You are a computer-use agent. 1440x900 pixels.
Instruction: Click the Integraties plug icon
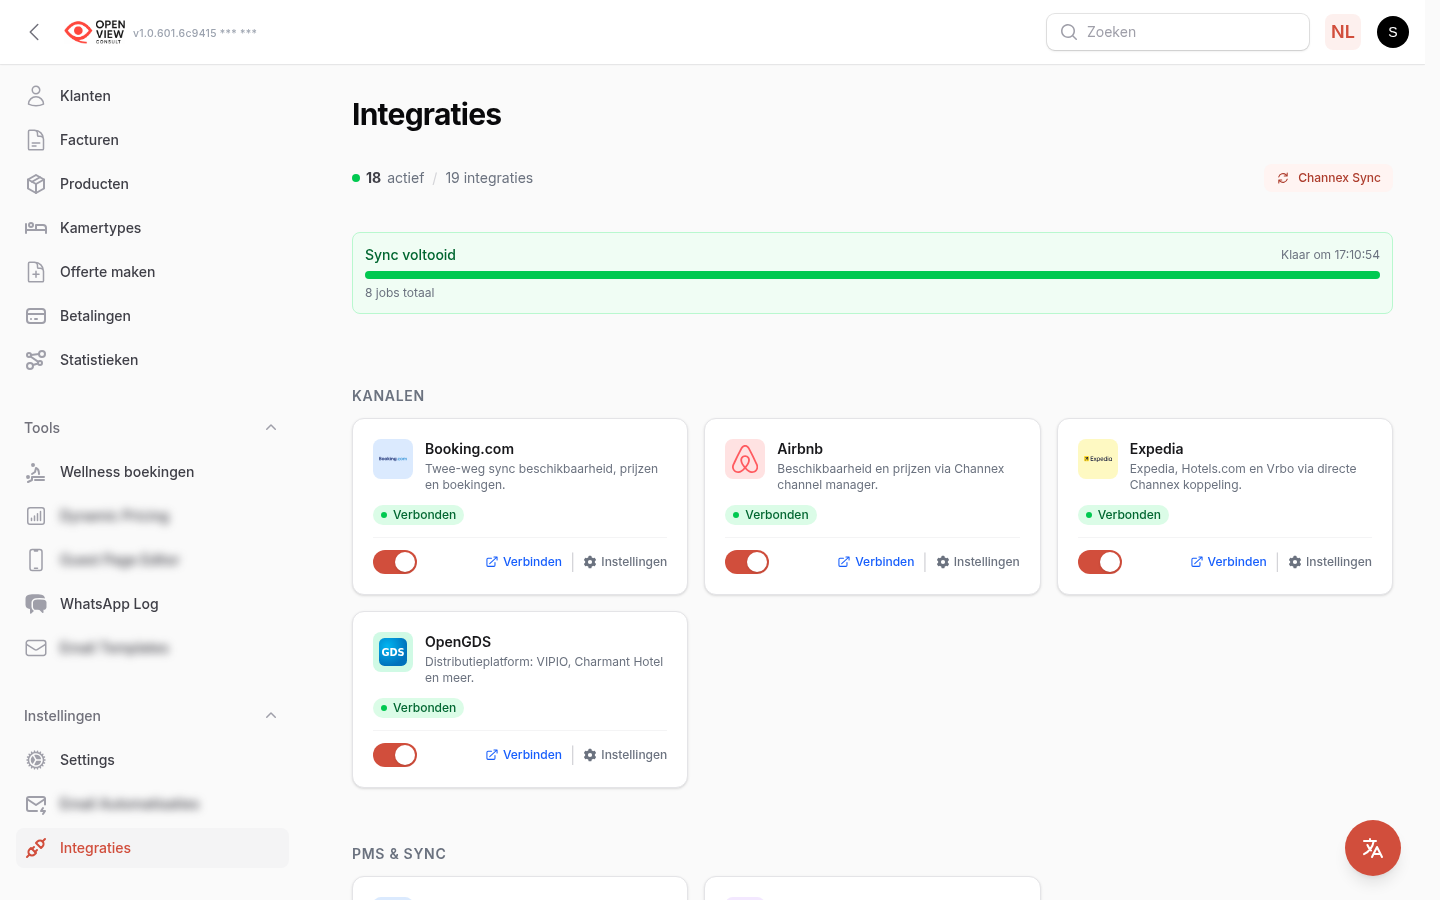tap(36, 848)
